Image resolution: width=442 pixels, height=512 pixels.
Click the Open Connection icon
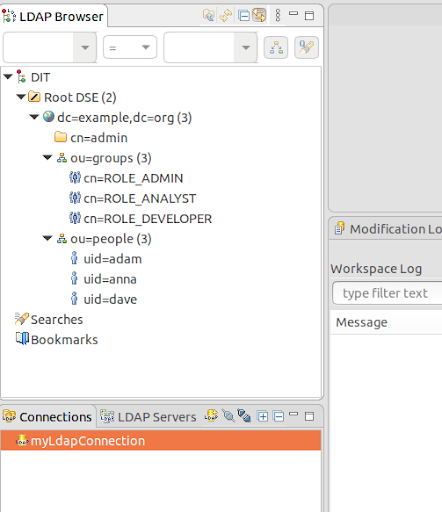click(228, 416)
